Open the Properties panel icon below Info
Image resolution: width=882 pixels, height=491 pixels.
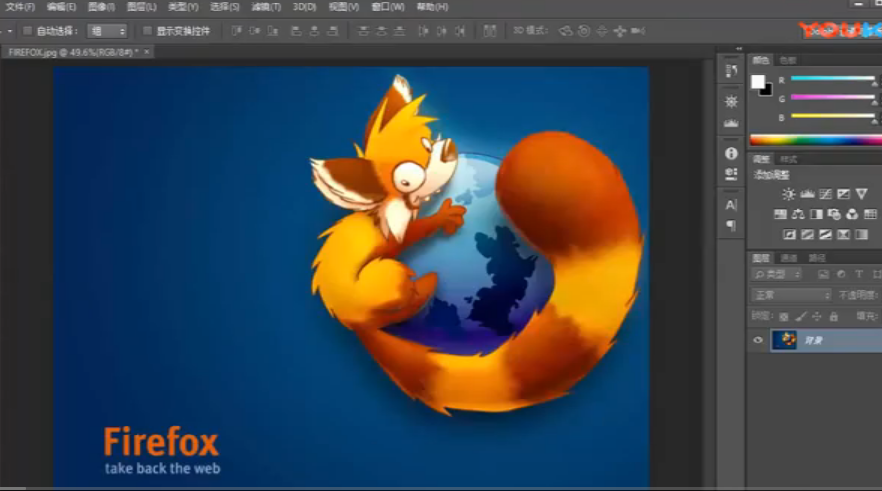pos(731,174)
